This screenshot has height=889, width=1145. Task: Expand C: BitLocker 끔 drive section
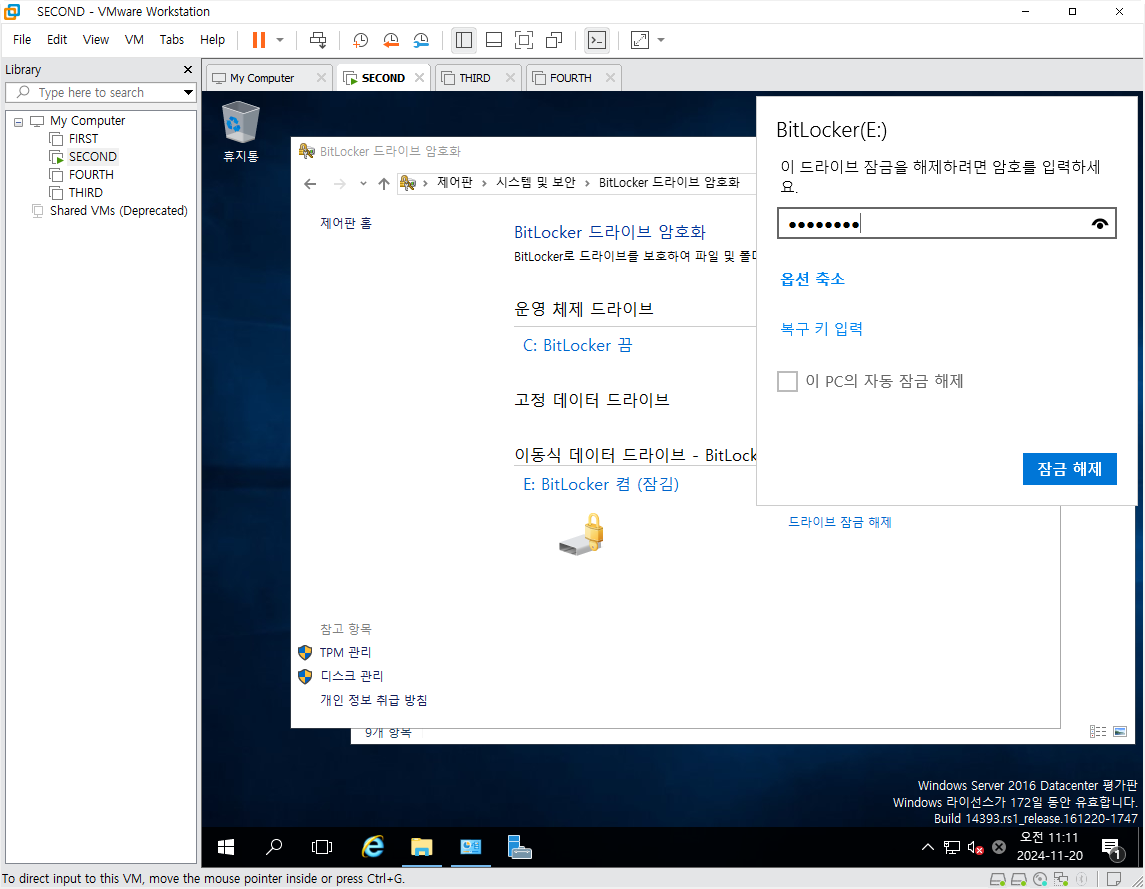(x=578, y=345)
